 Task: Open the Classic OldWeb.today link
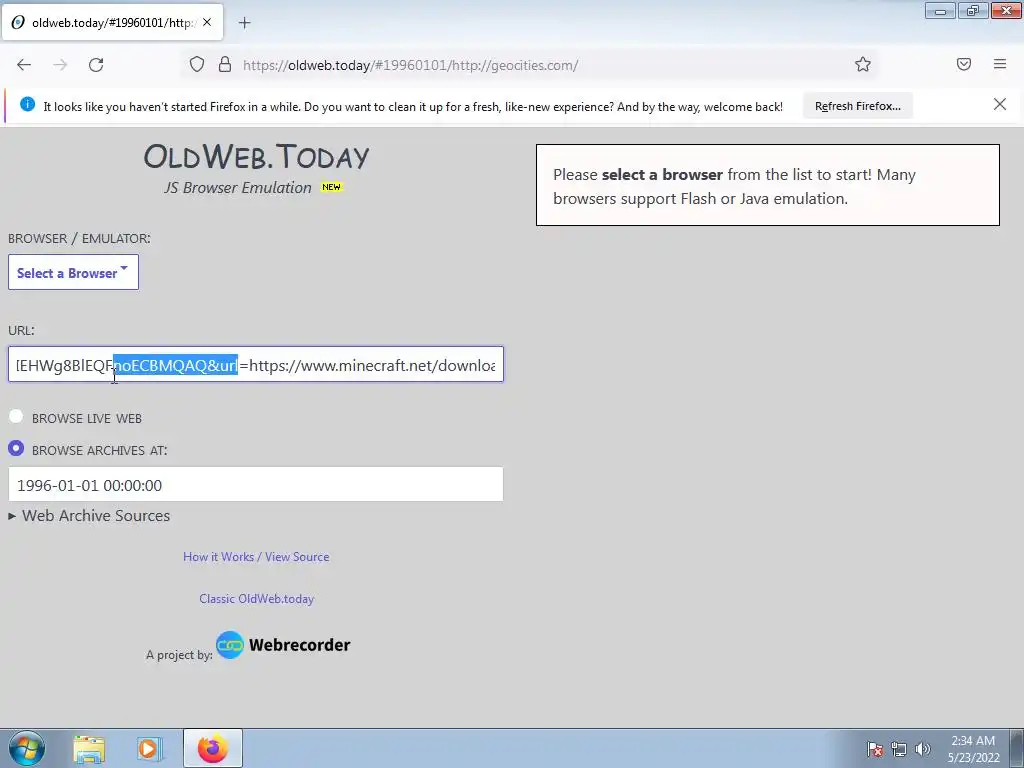pyautogui.click(x=257, y=599)
